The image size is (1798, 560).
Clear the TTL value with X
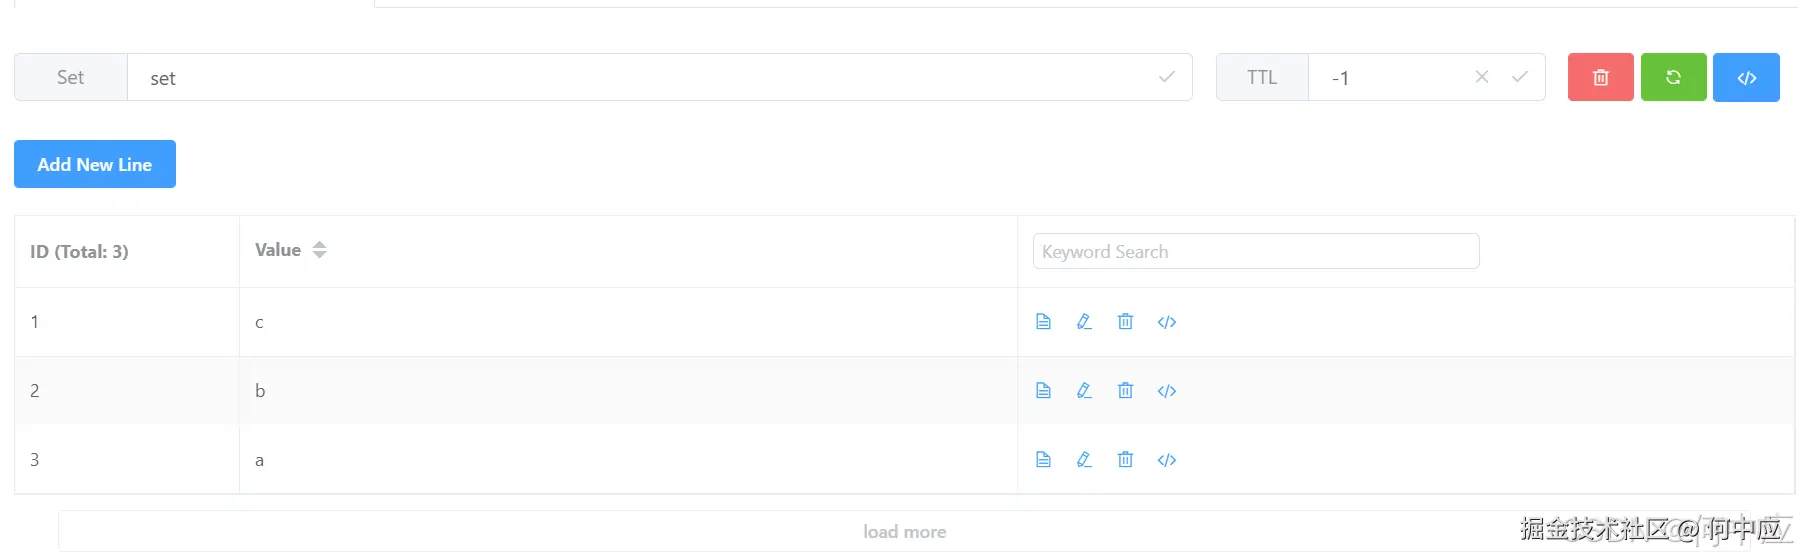(x=1482, y=77)
